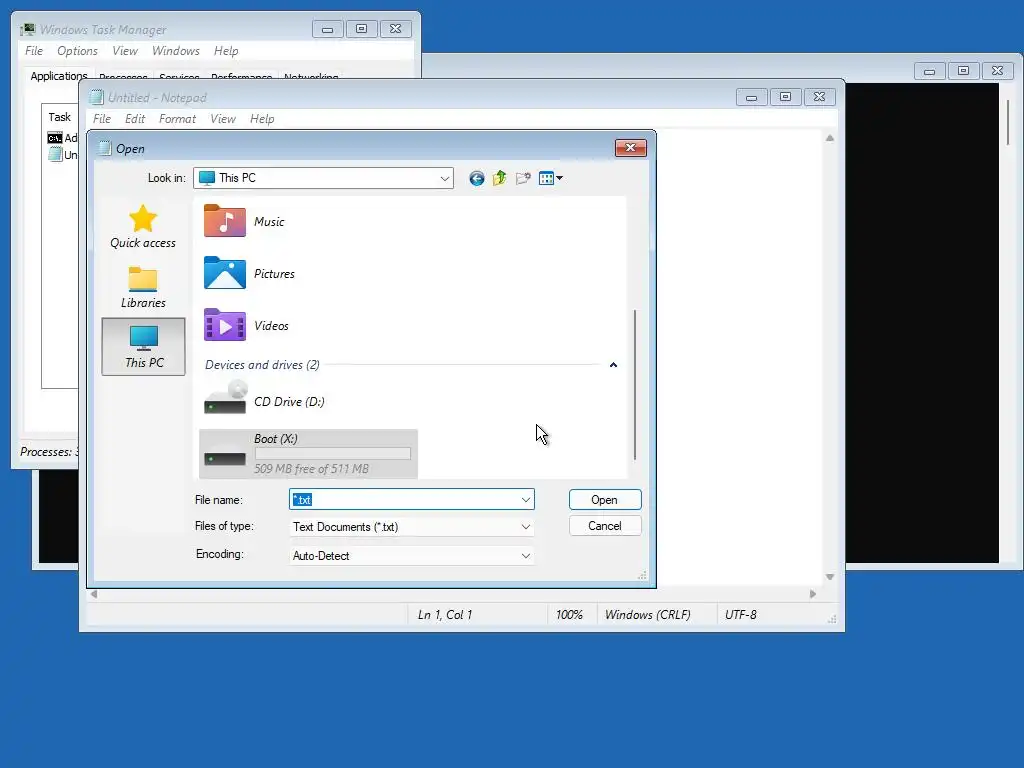Click Notepad horizontal scroll right arrow

812,594
